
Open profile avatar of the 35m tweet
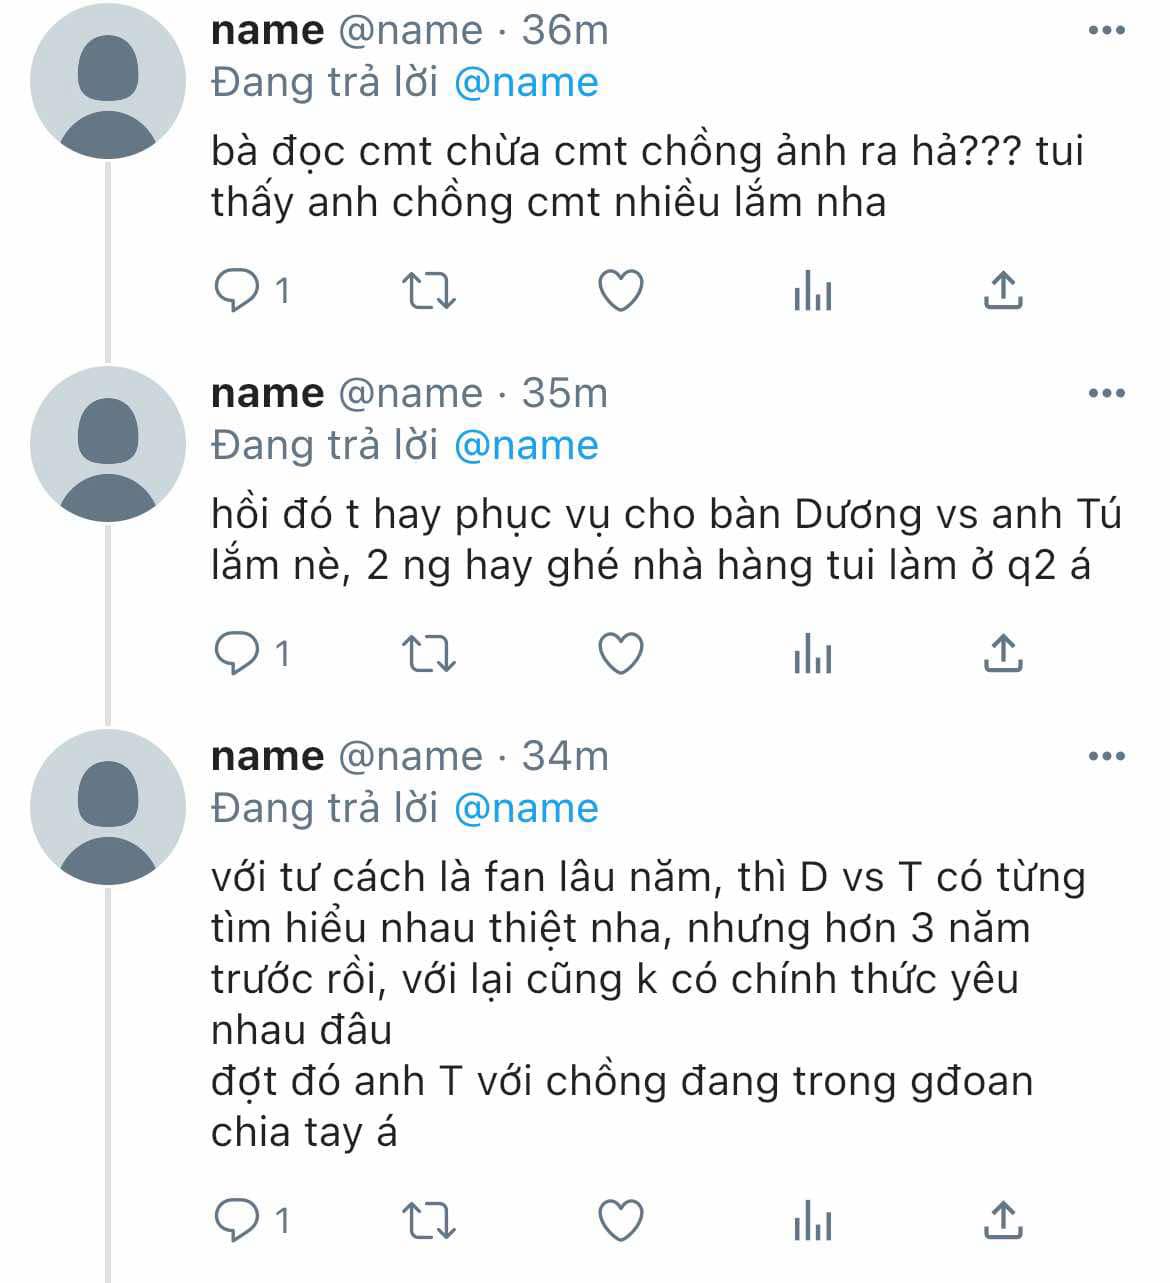(108, 444)
